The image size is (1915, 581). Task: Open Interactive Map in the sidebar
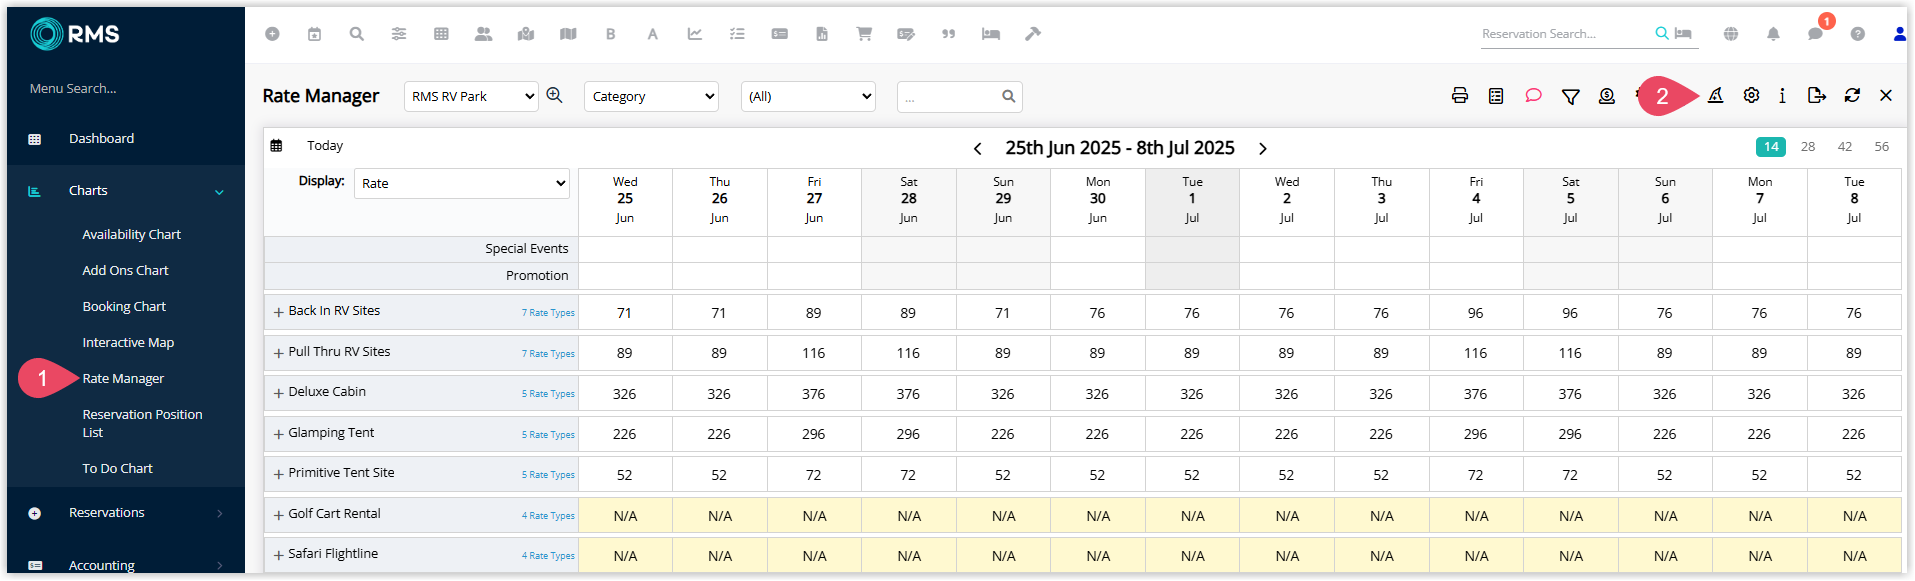(x=128, y=343)
